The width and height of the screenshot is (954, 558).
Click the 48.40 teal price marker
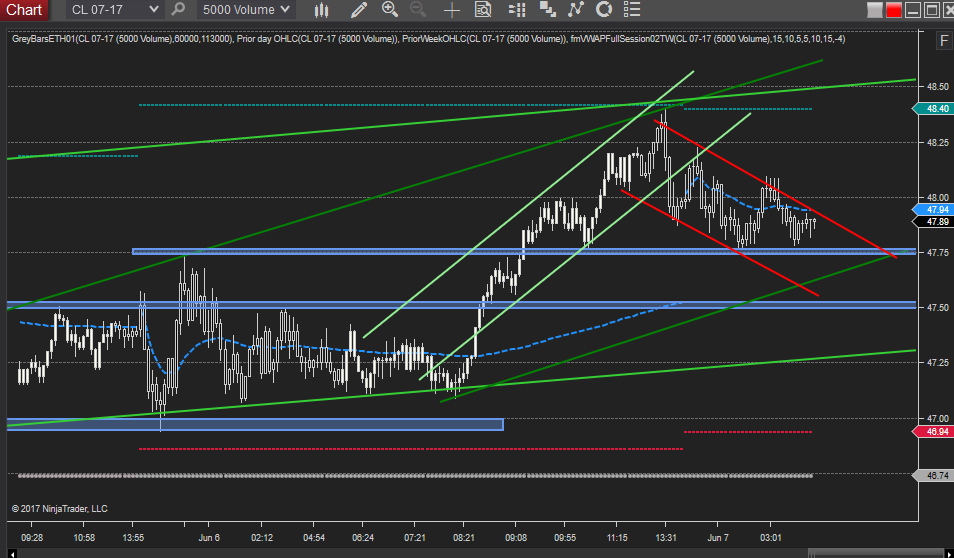pyautogui.click(x=936, y=109)
